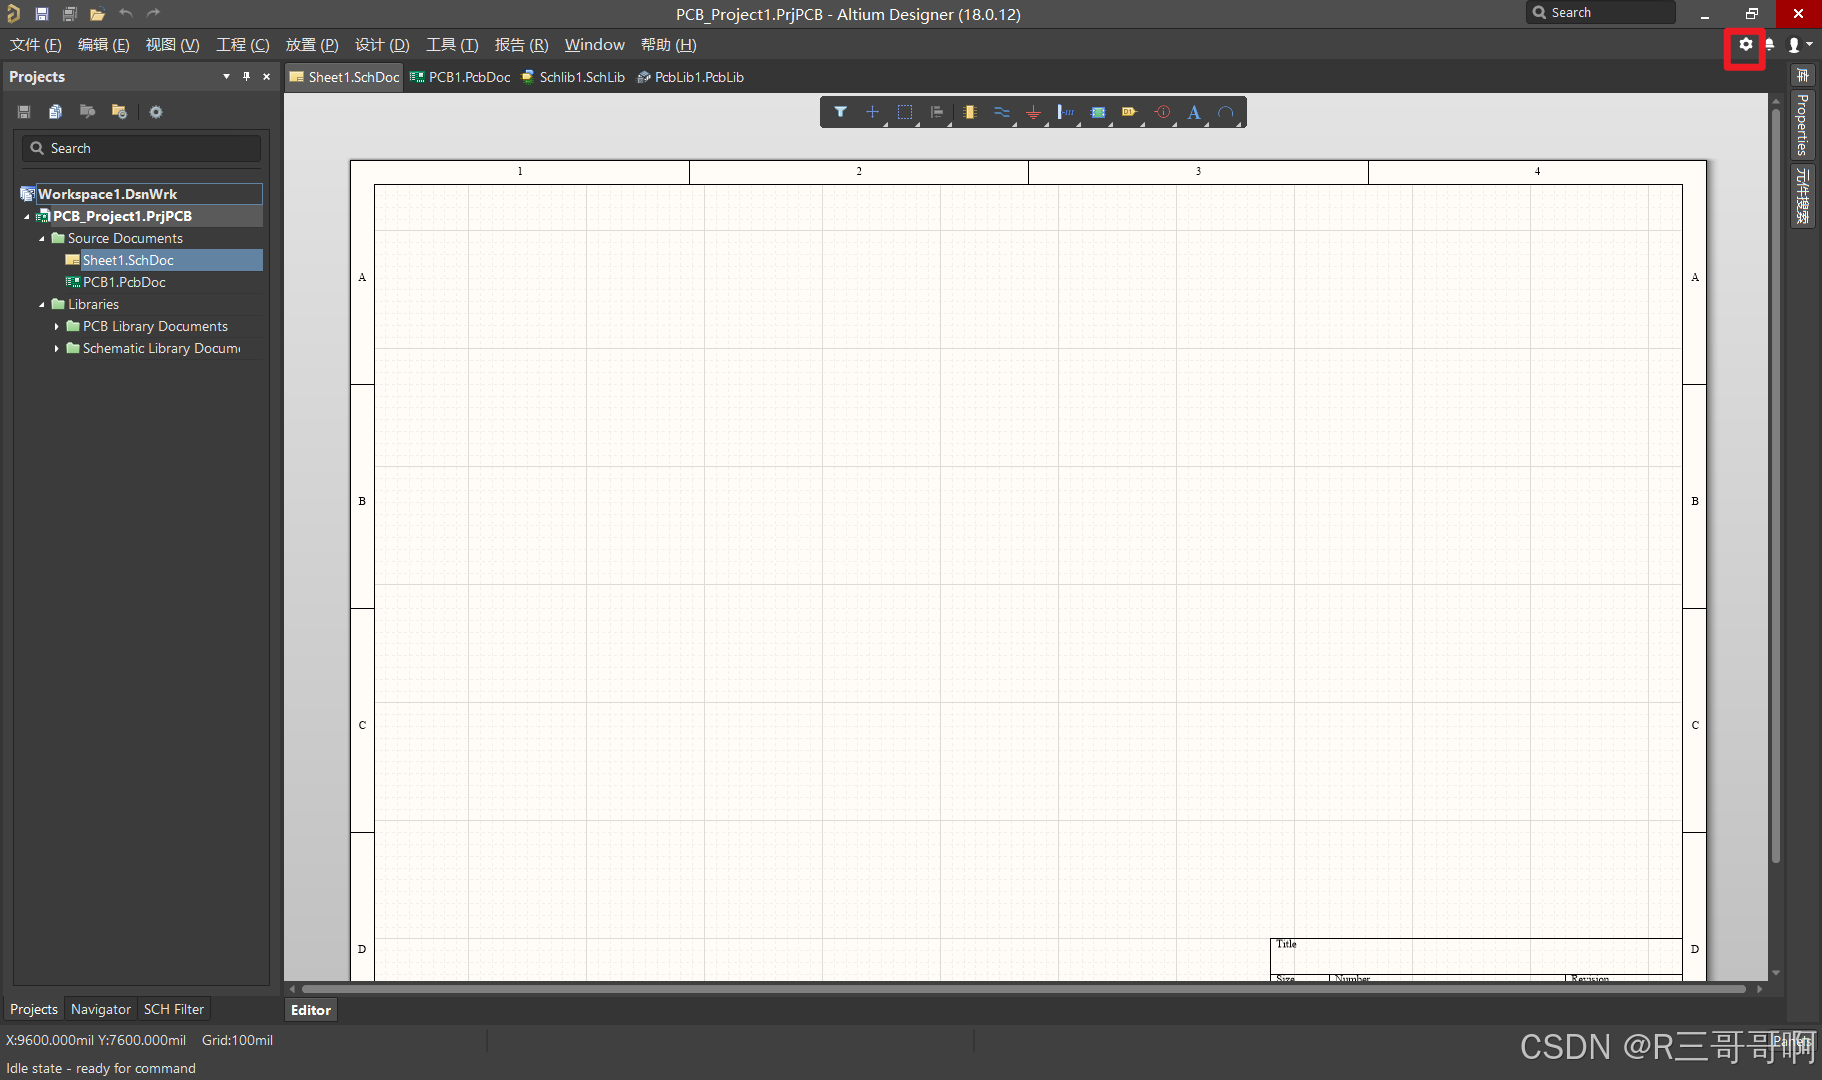This screenshot has height=1080, width=1822.
Task: Select the place bus entry tool
Action: tap(1066, 112)
